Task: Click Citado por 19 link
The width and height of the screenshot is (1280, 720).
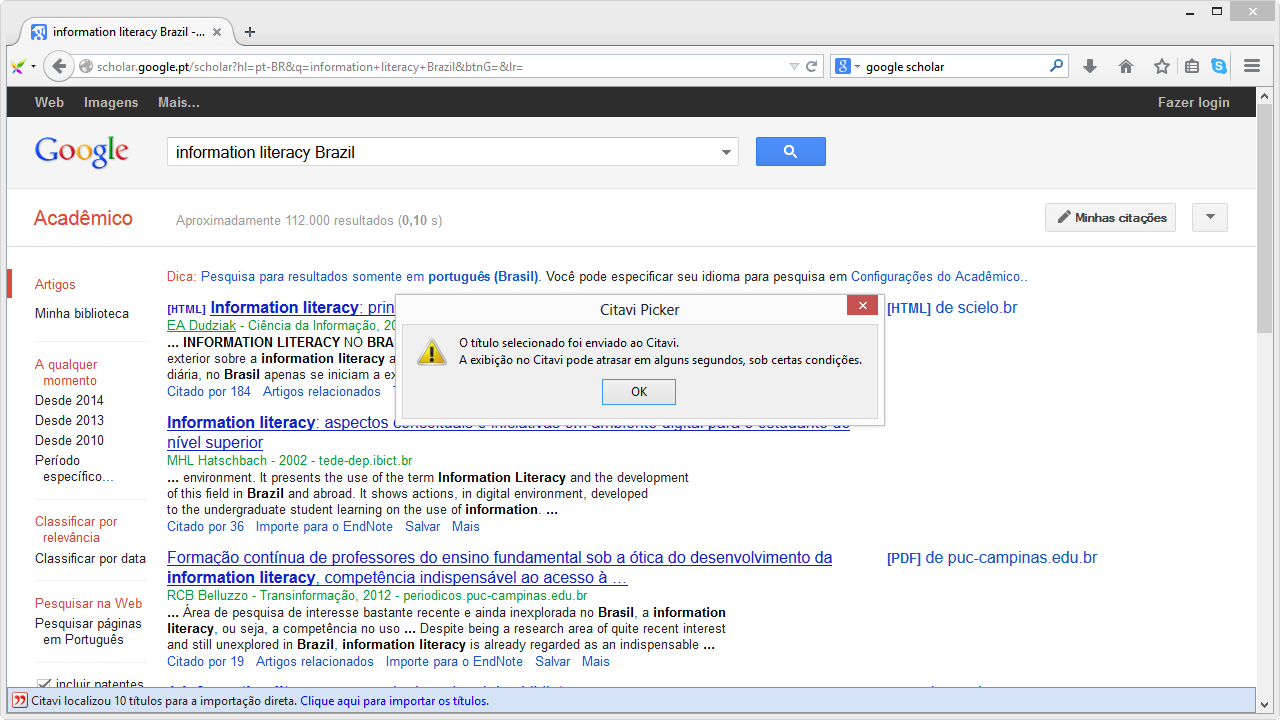Action: click(205, 661)
